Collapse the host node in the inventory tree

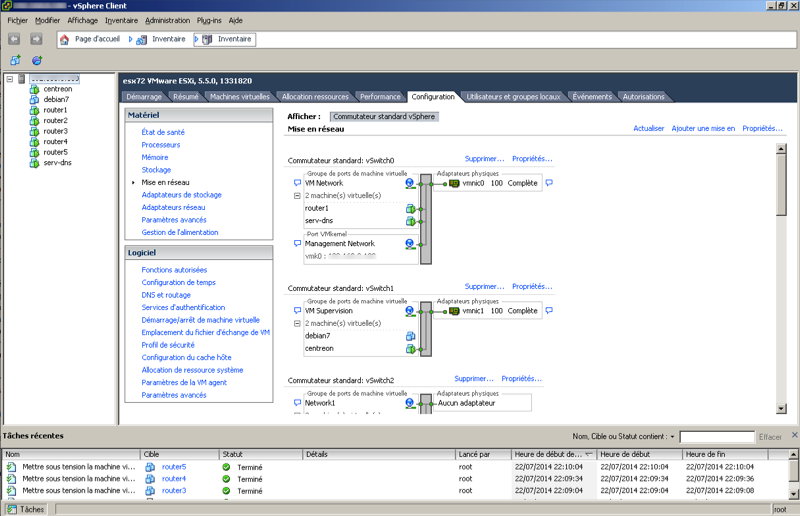tap(10, 79)
